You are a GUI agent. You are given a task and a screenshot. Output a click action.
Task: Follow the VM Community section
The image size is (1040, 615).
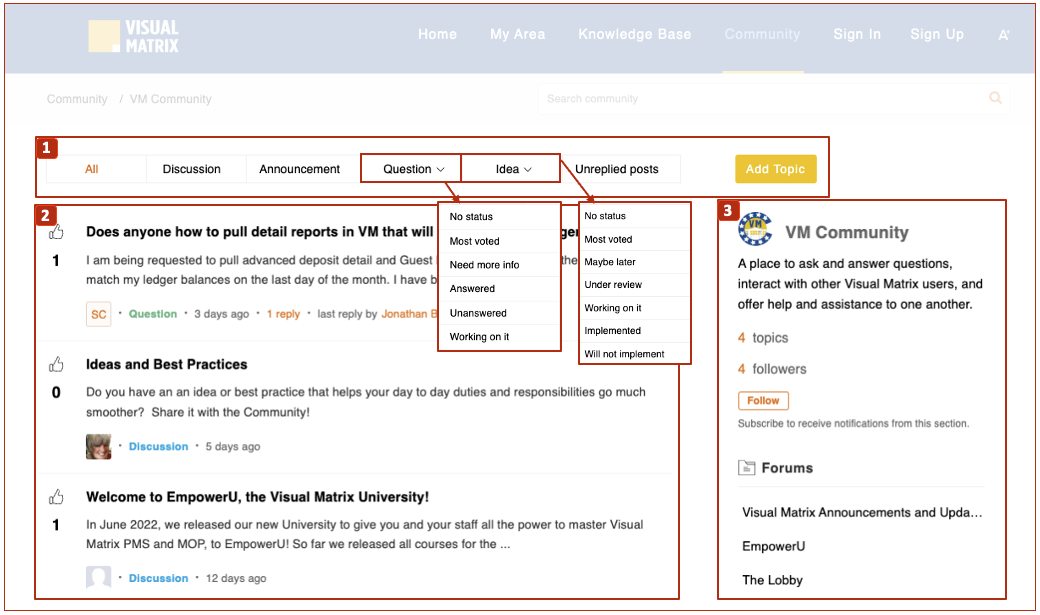[763, 400]
